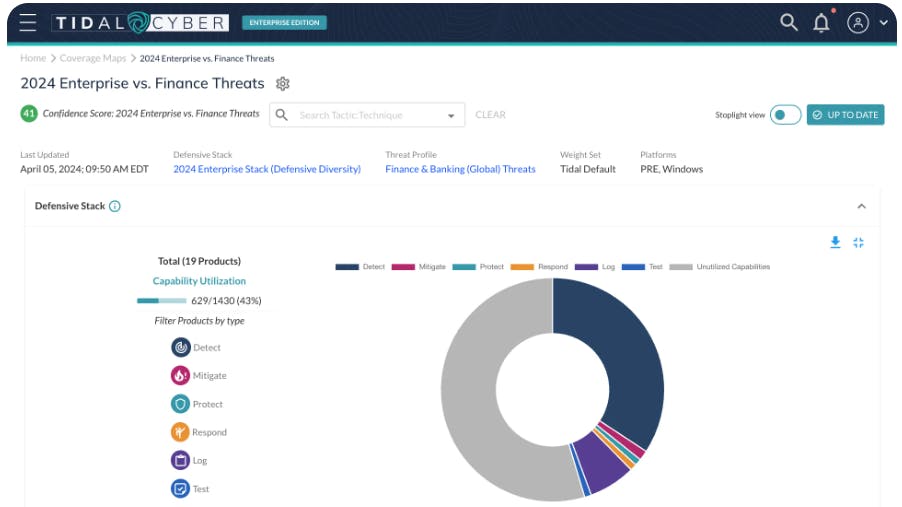Viewport: 902px width, 507px height.
Task: Toggle Unutilized Capabilities legend entry
Action: [719, 267]
